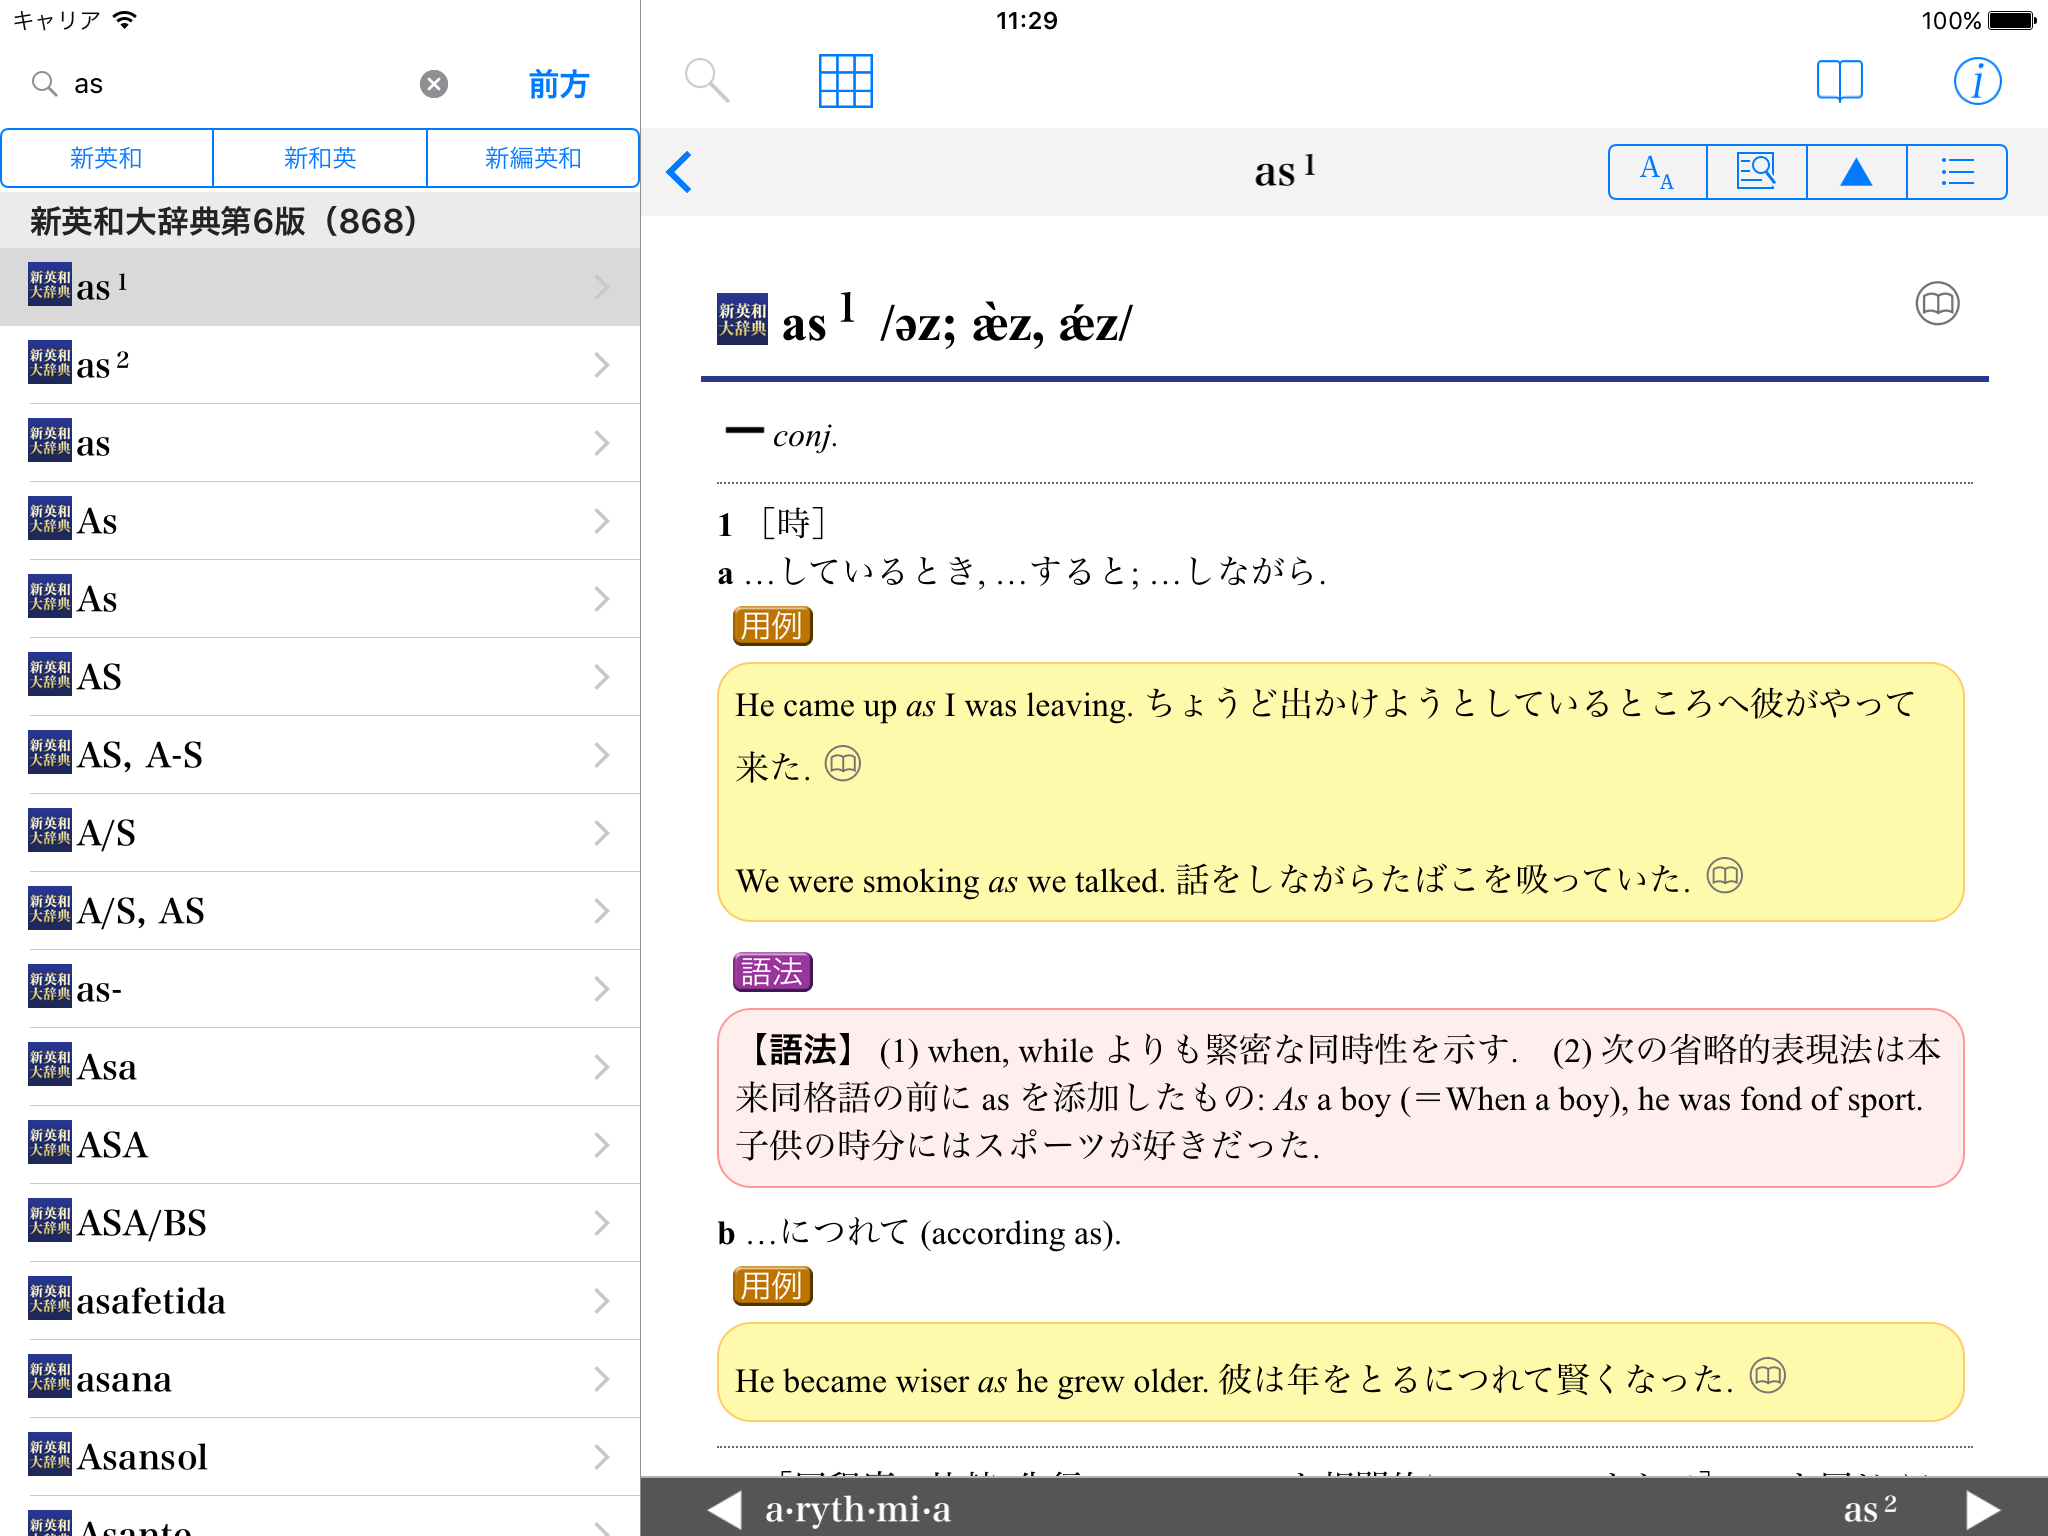Screen dimensions: 2048x1536
Task: Open the as 2 entry in results
Action: tap(320, 365)
